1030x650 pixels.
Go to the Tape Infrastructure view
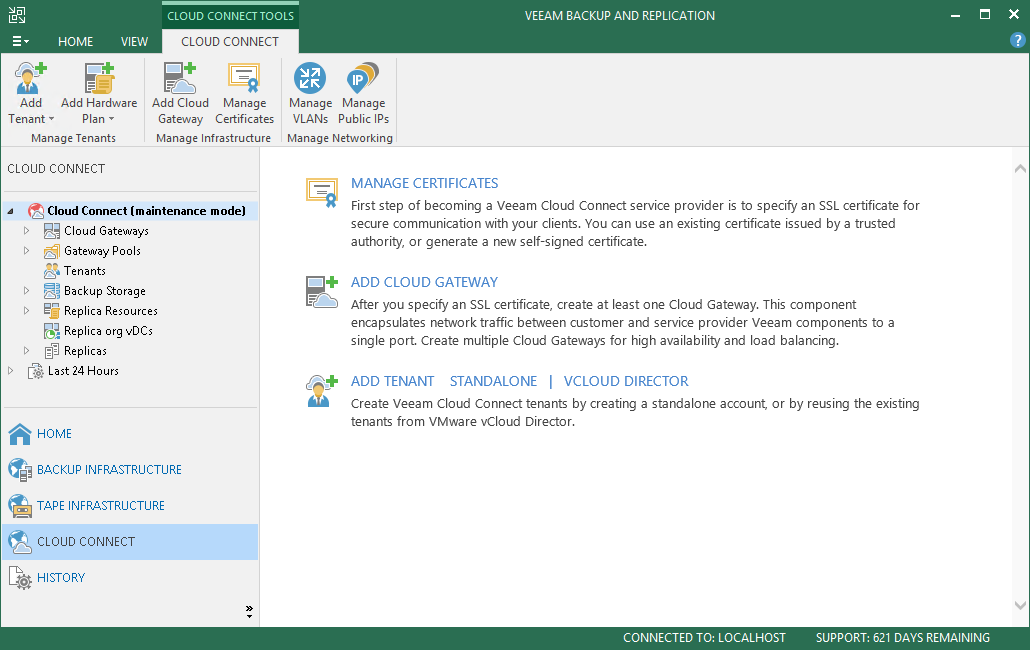101,506
